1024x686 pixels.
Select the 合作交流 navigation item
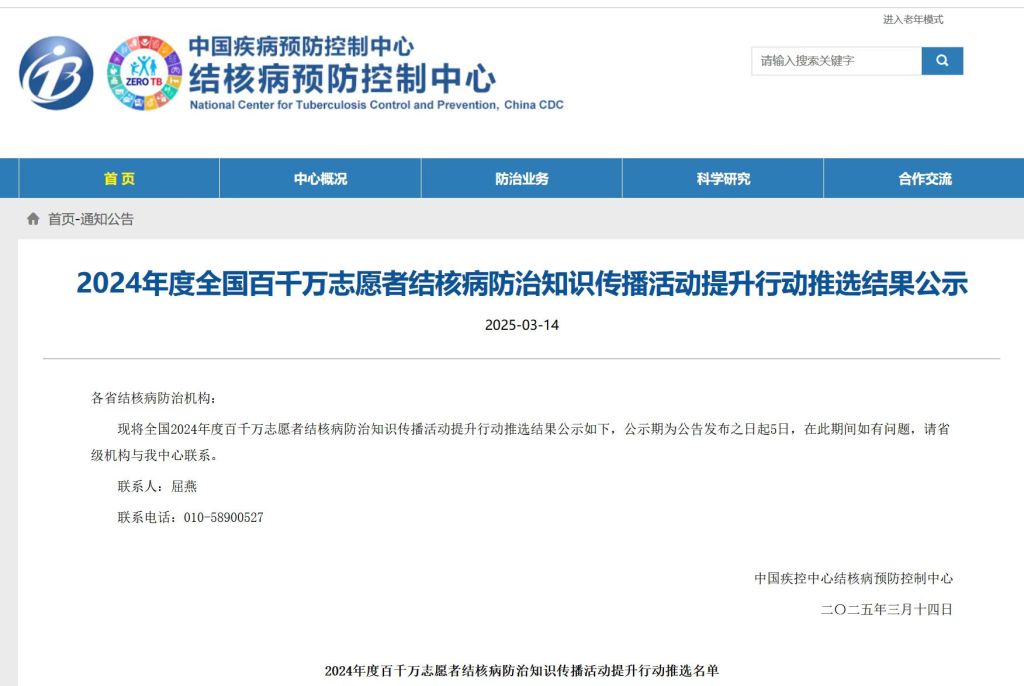924,178
